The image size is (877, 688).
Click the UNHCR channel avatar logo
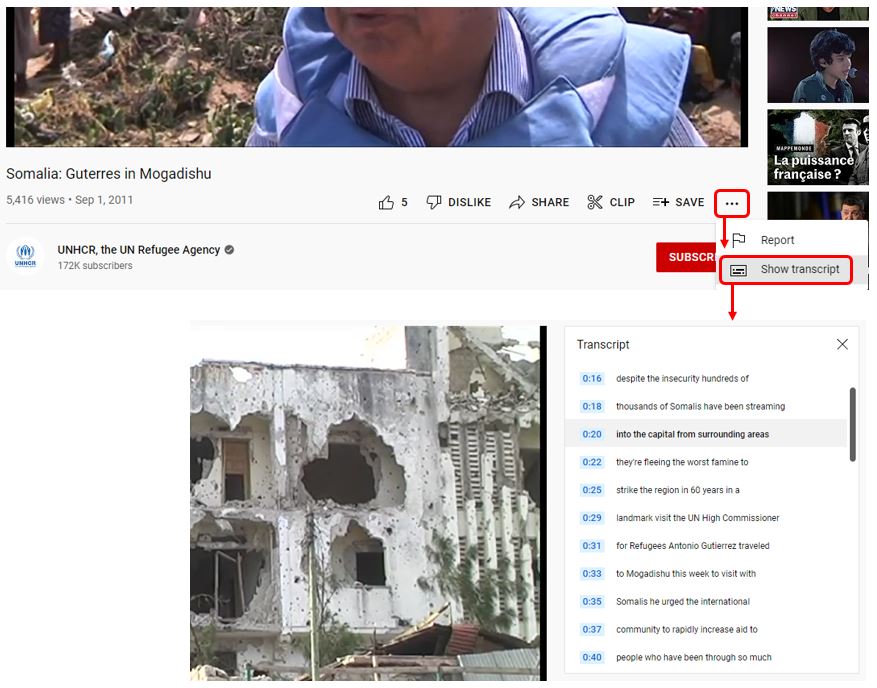pos(25,257)
